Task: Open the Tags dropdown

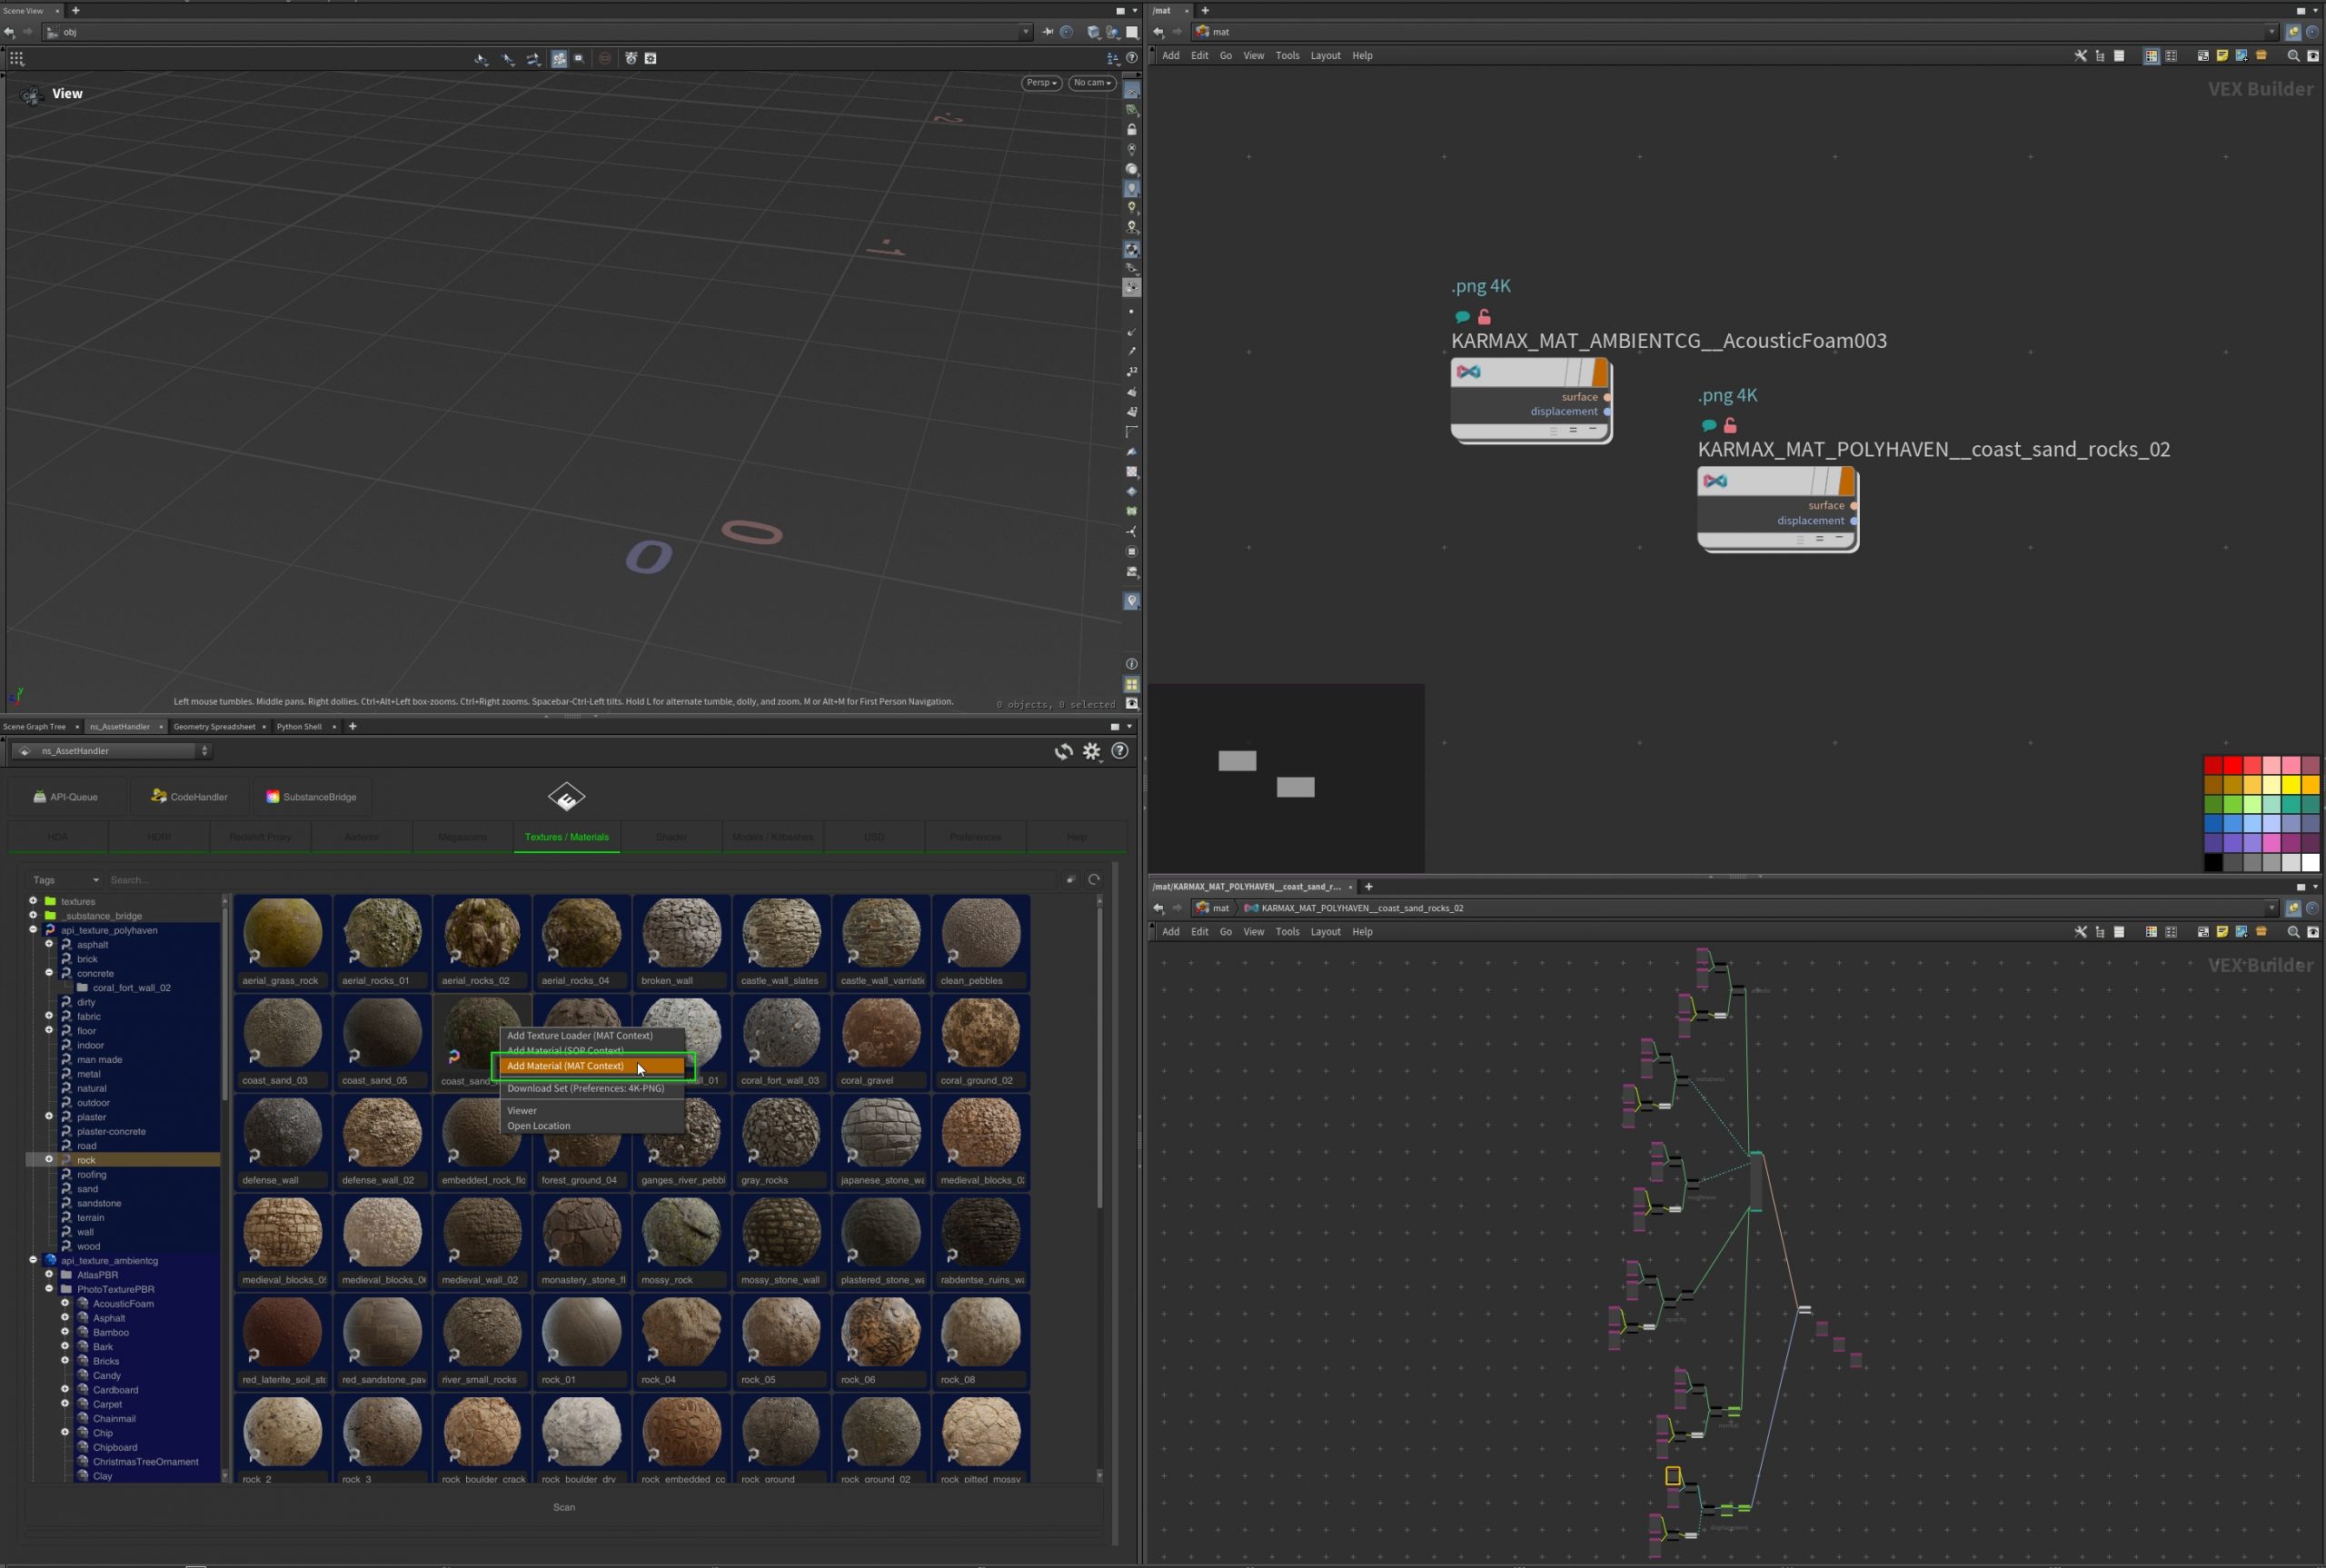Action: [x=65, y=880]
